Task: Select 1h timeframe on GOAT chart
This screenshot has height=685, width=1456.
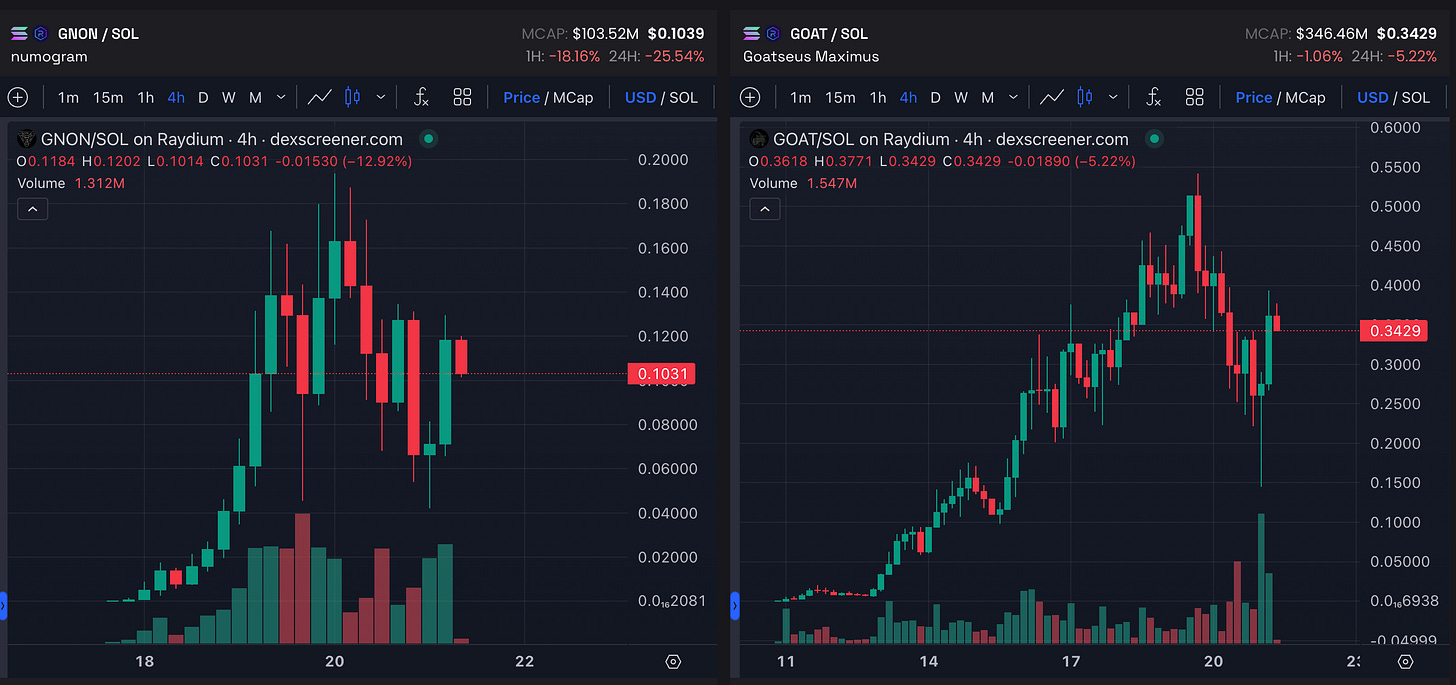Action: 878,97
